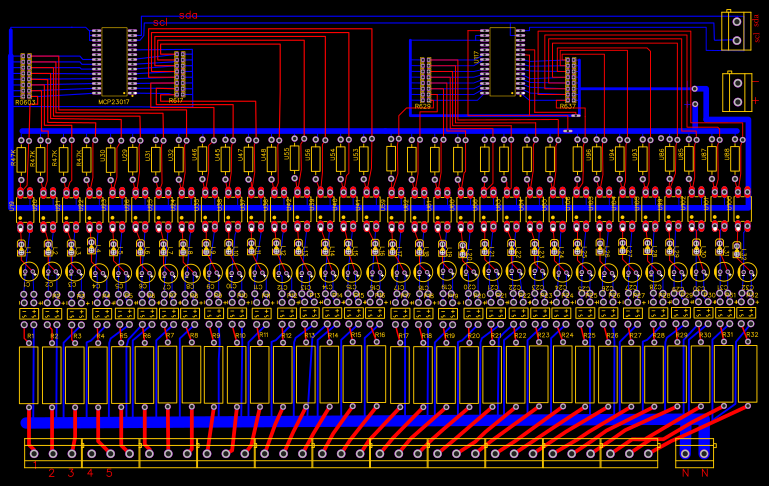Click the U96 resistor designator
The image size is (769, 486).
pyautogui.click(x=588, y=155)
